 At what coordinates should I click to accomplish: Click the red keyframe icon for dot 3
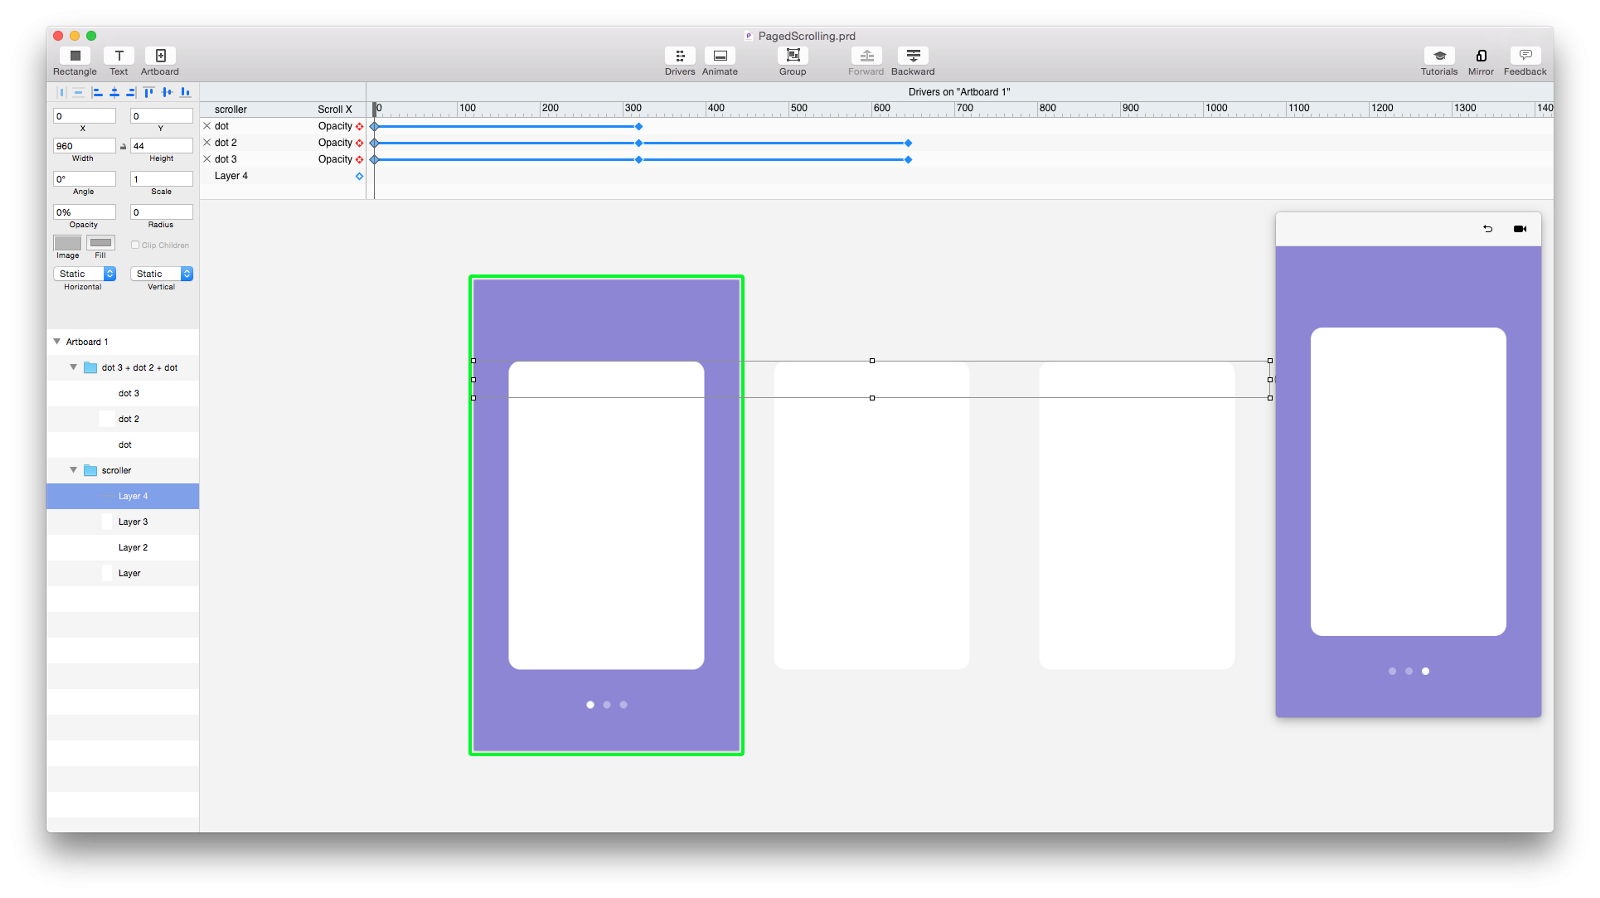(360, 159)
